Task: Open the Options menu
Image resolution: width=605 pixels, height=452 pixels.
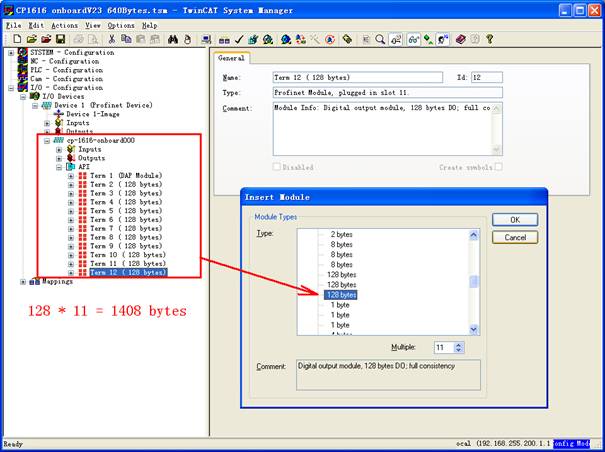Action: [x=121, y=25]
